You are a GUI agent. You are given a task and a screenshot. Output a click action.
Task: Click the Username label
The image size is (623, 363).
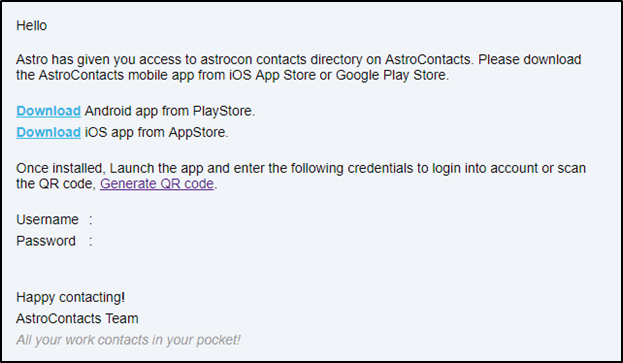[x=47, y=220]
